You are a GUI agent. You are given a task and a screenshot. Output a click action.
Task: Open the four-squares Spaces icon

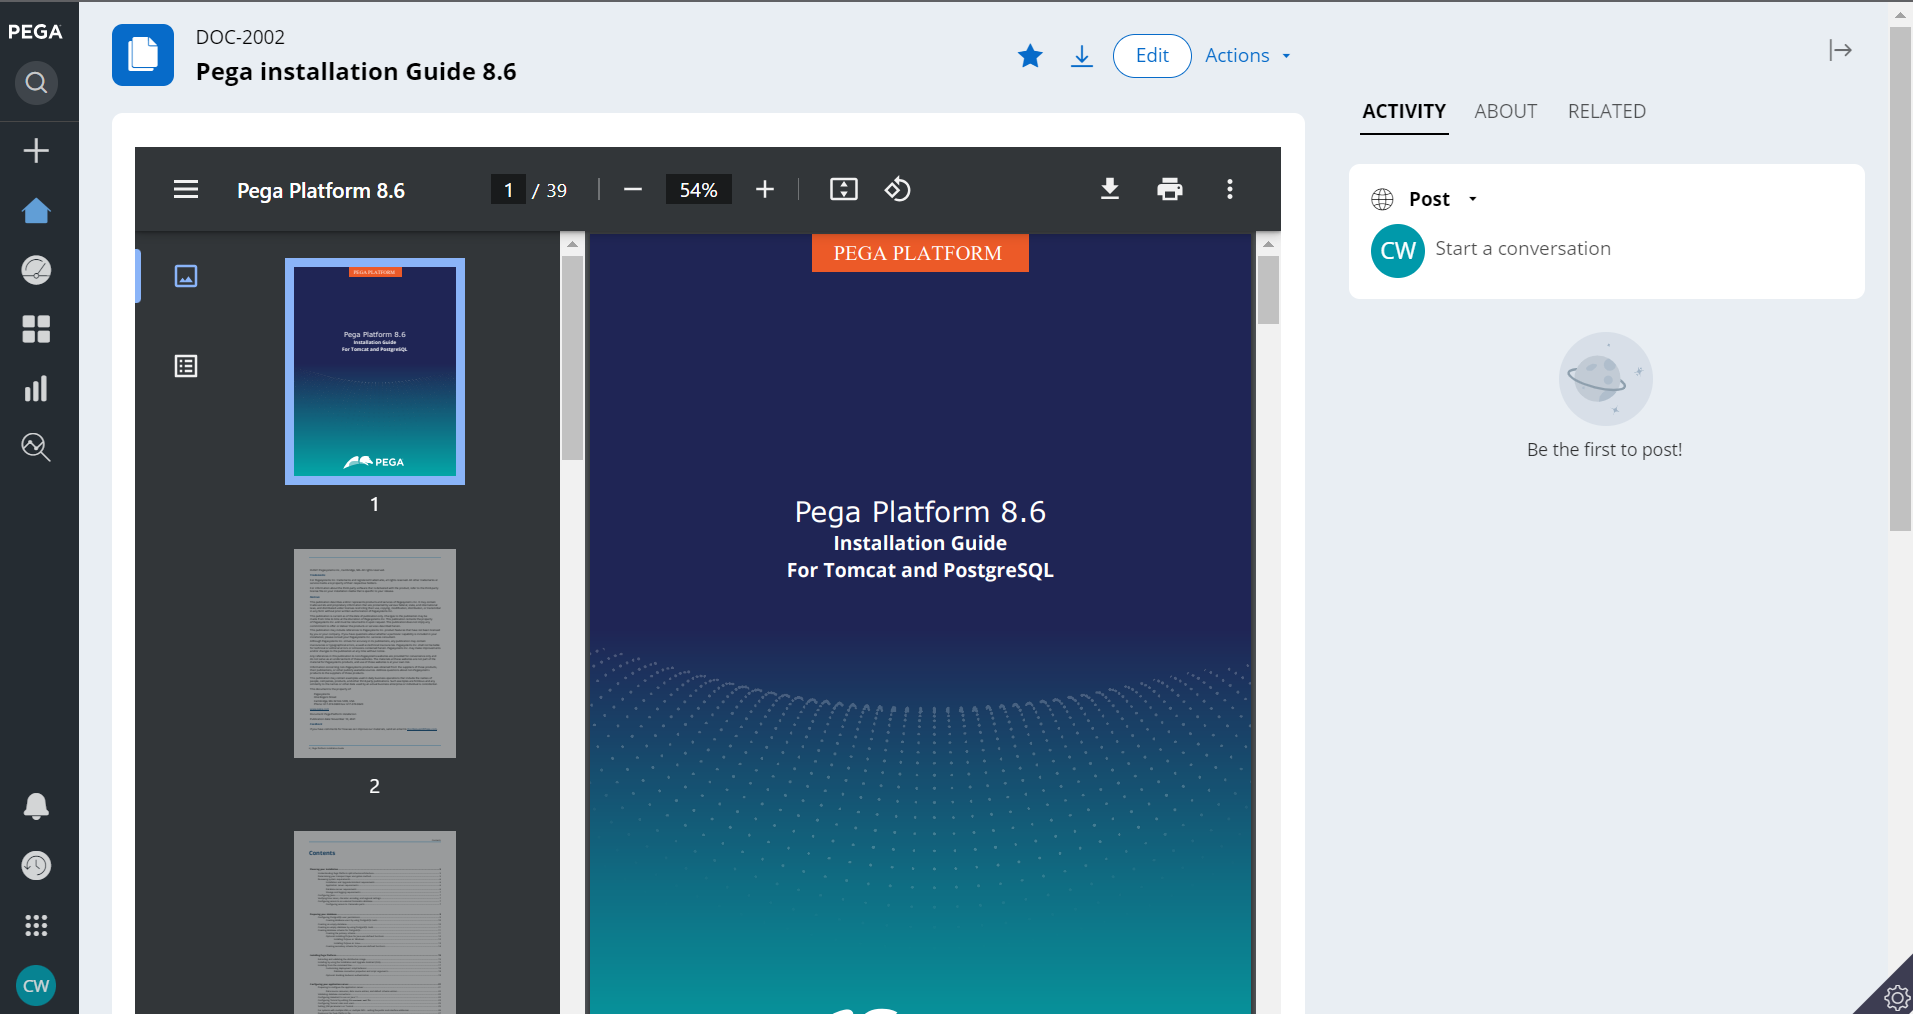point(36,329)
